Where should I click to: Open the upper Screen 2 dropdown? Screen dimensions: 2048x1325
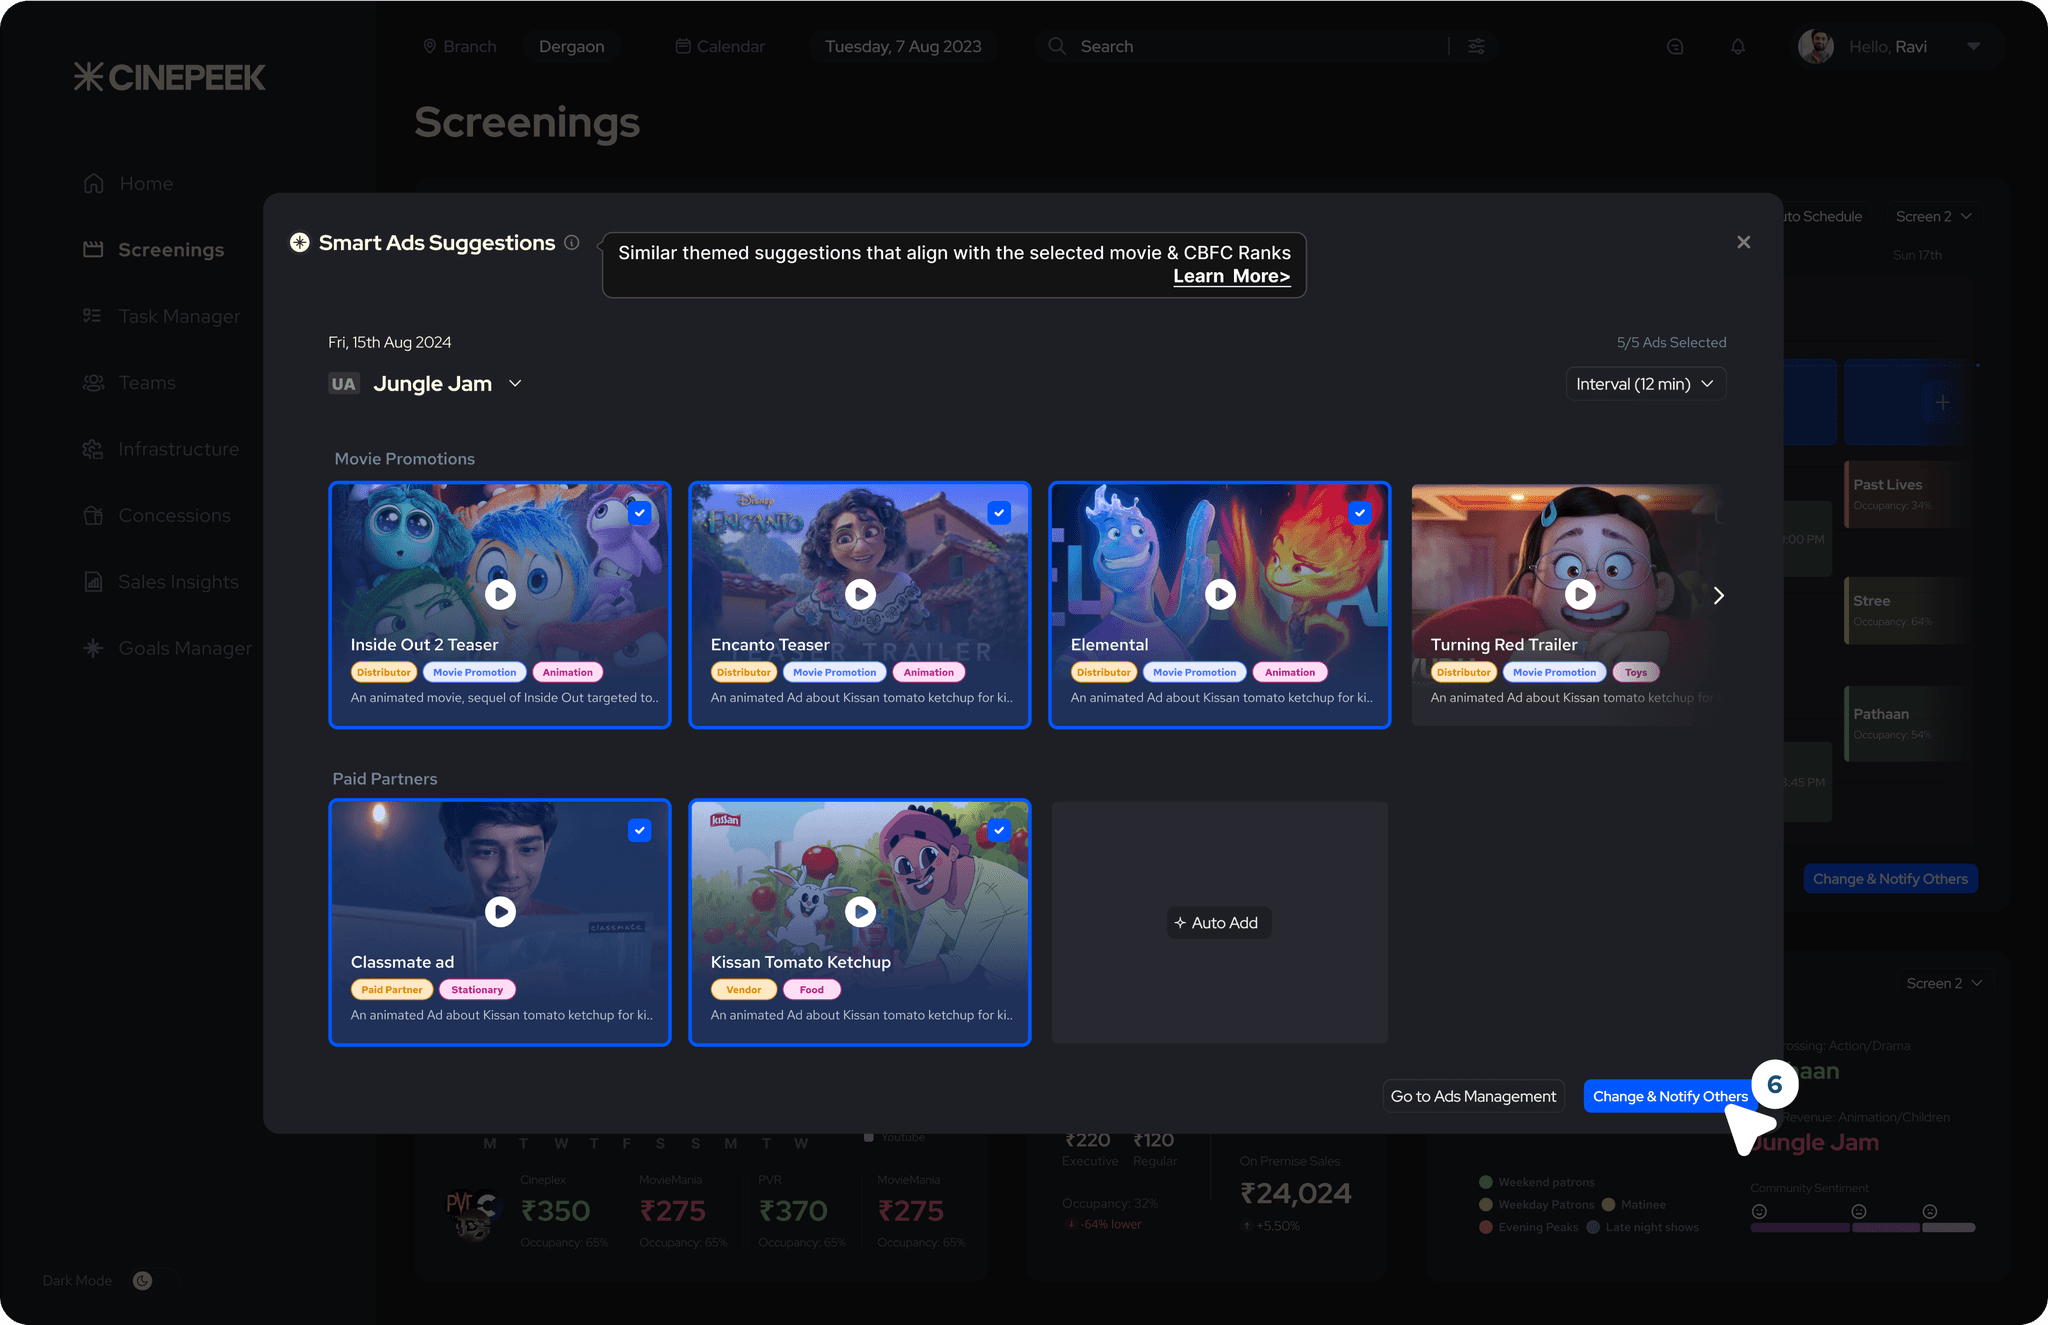pyautogui.click(x=1933, y=216)
